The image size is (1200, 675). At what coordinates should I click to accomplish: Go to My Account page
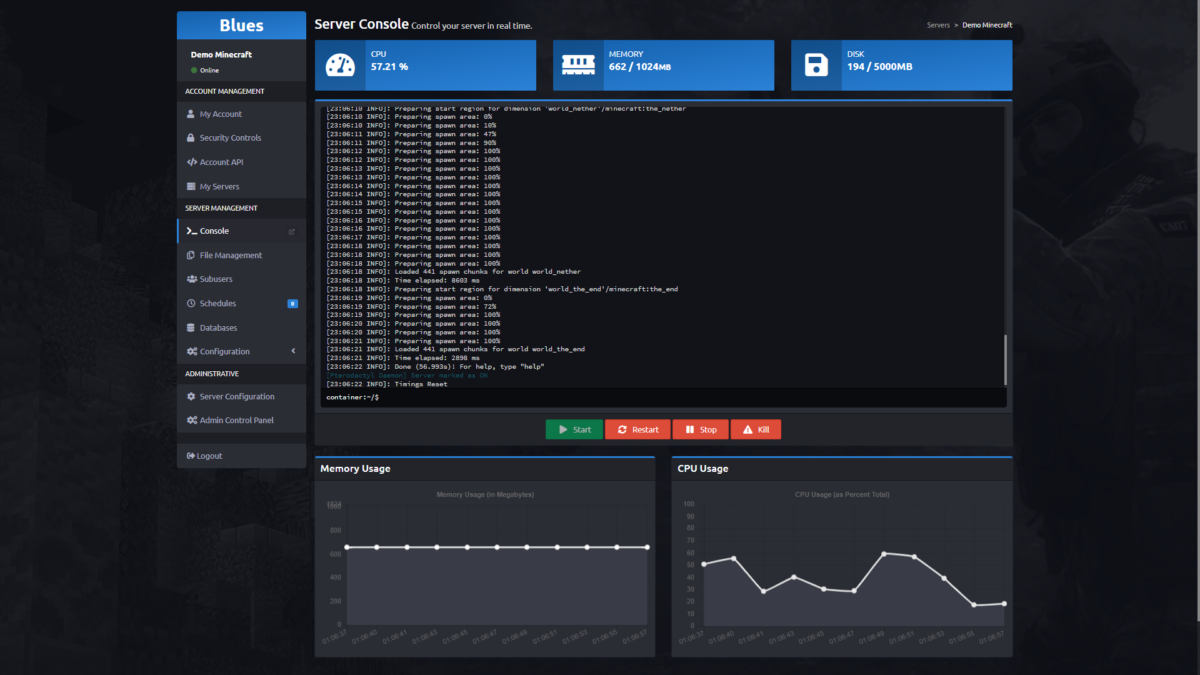220,114
